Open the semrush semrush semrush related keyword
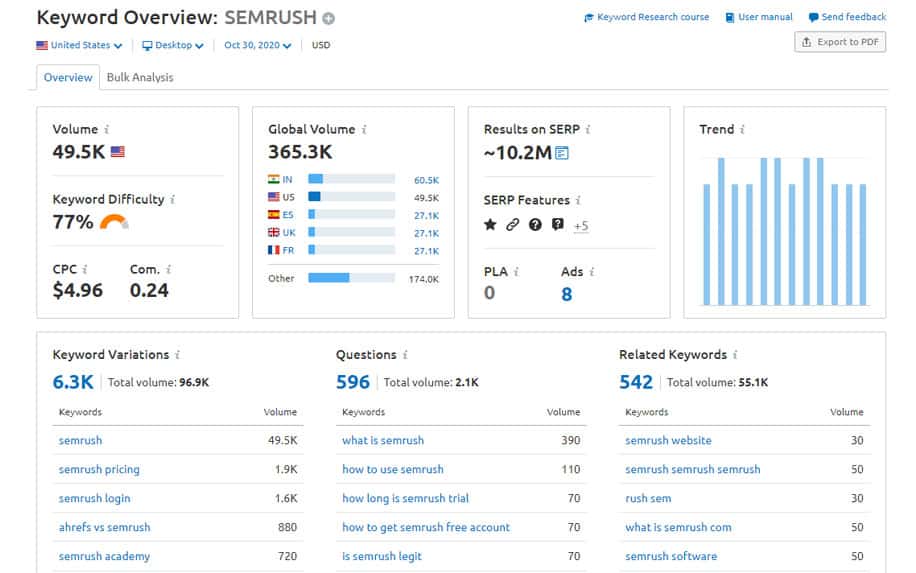 (693, 470)
